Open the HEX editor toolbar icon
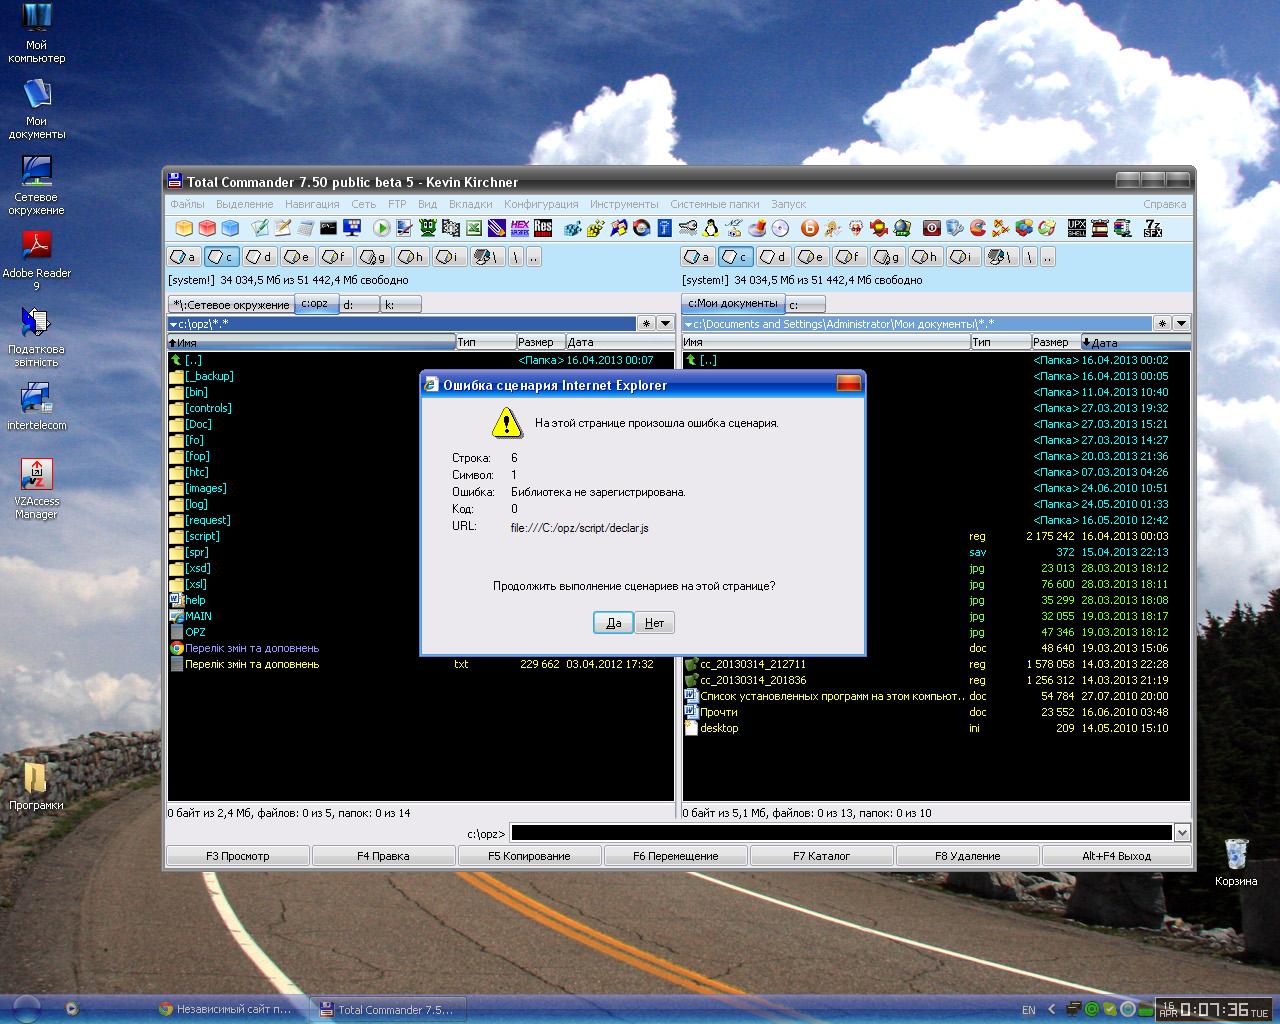This screenshot has height=1024, width=1280. pyautogui.click(x=520, y=228)
